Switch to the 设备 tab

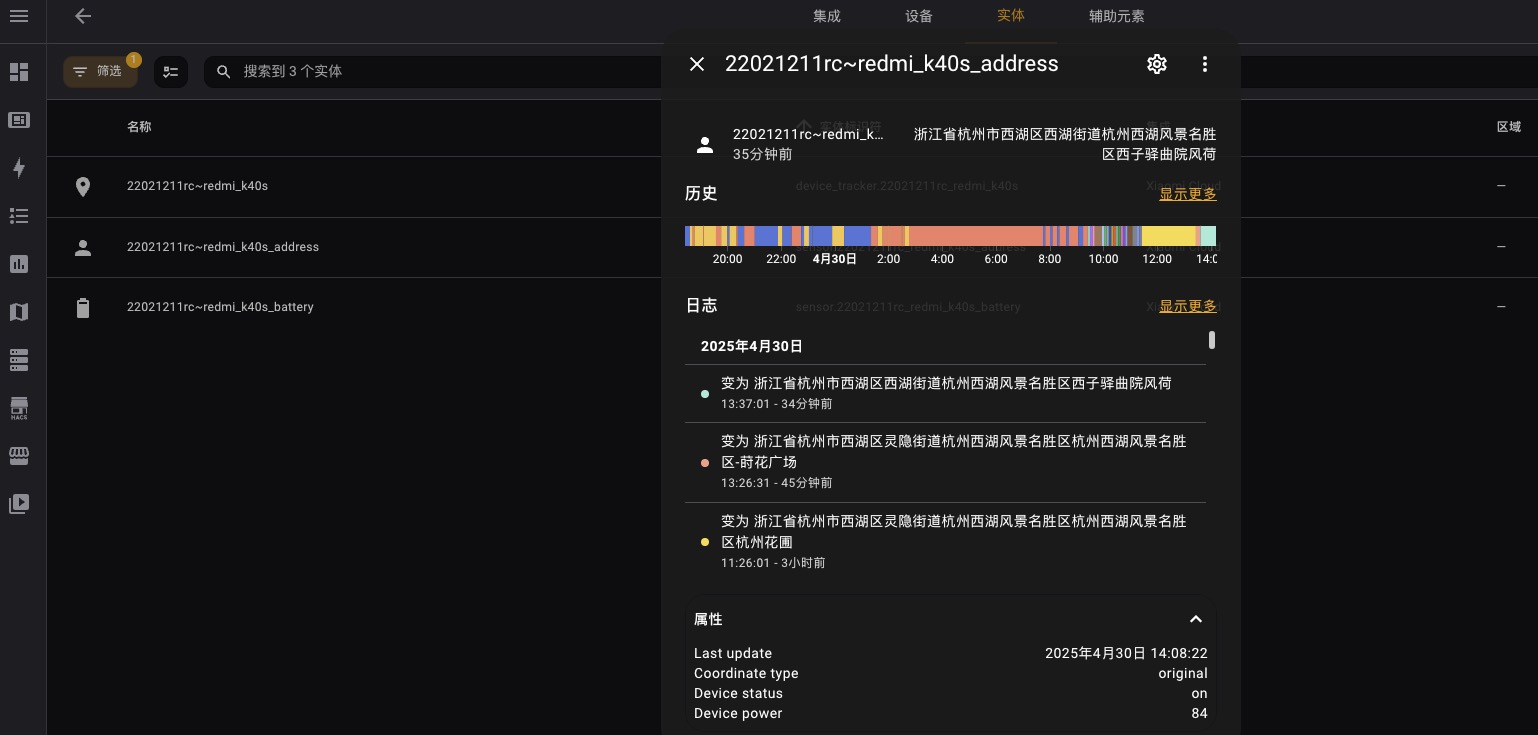point(919,16)
